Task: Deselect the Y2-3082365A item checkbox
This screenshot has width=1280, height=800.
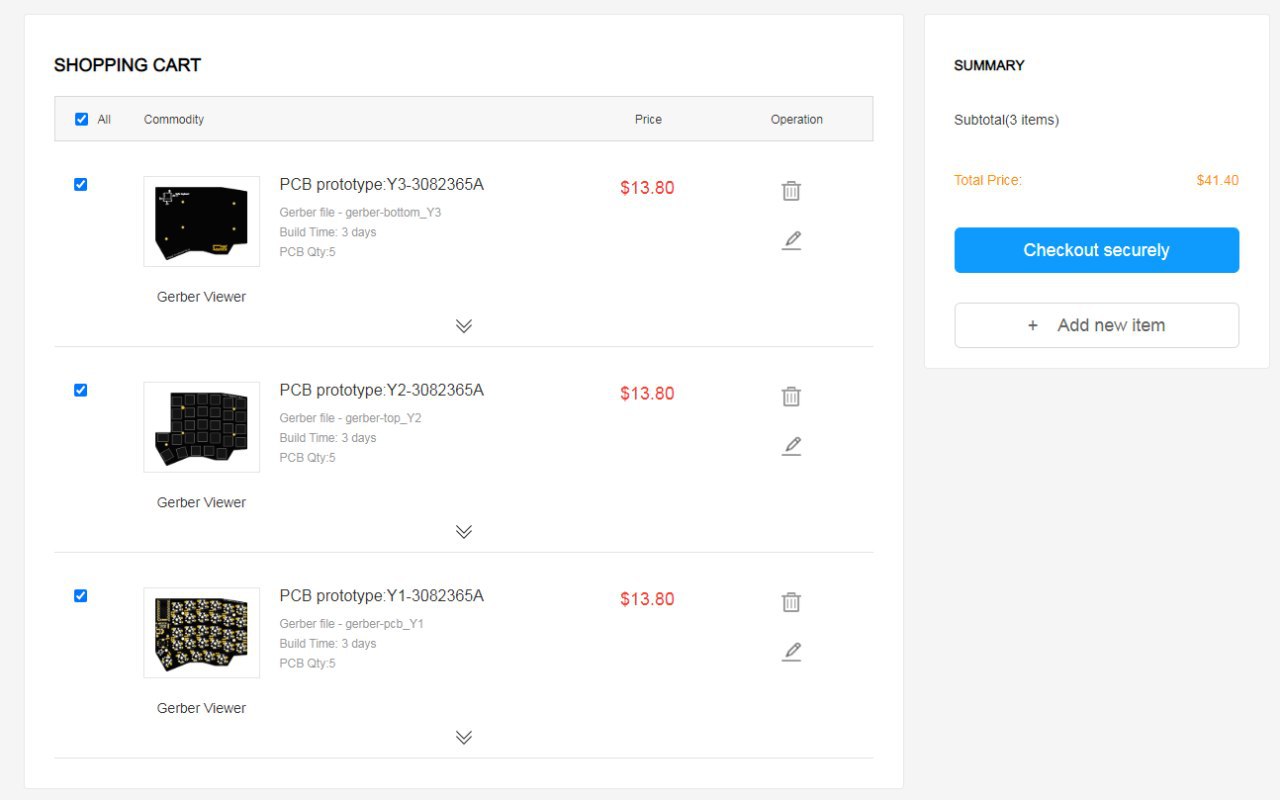Action: [81, 390]
